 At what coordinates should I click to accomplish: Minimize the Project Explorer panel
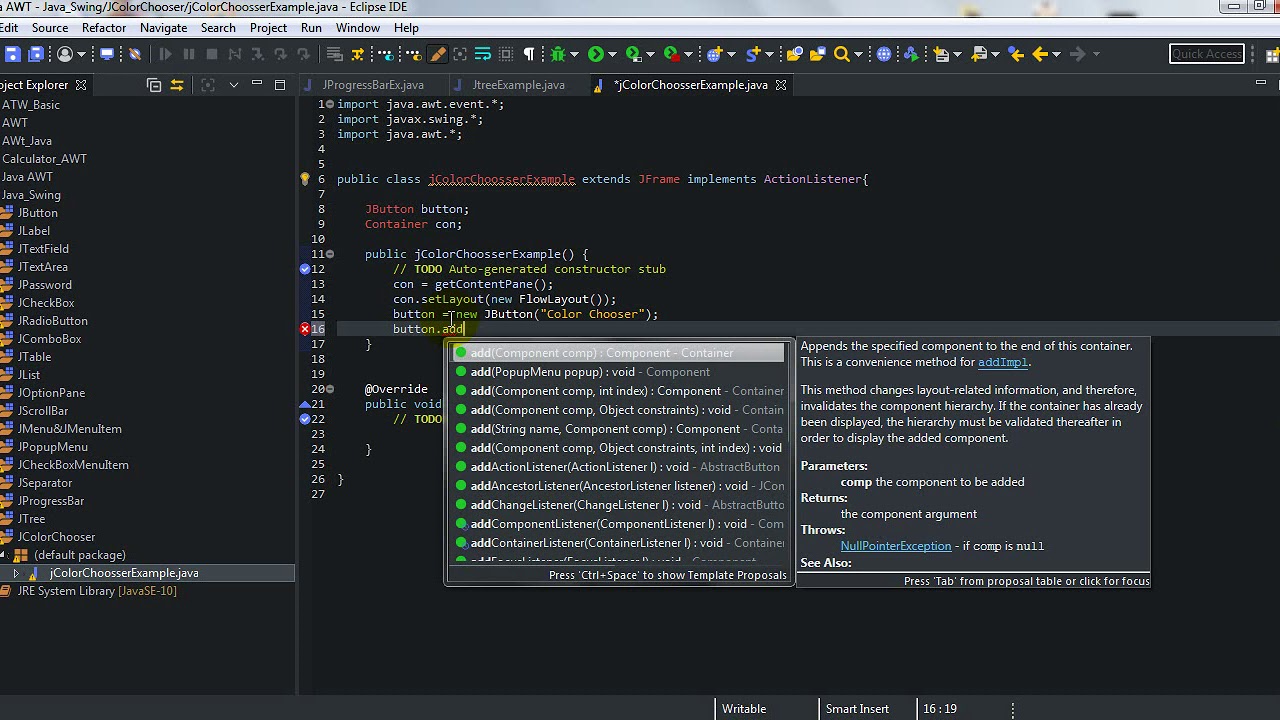pyautogui.click(x=257, y=85)
